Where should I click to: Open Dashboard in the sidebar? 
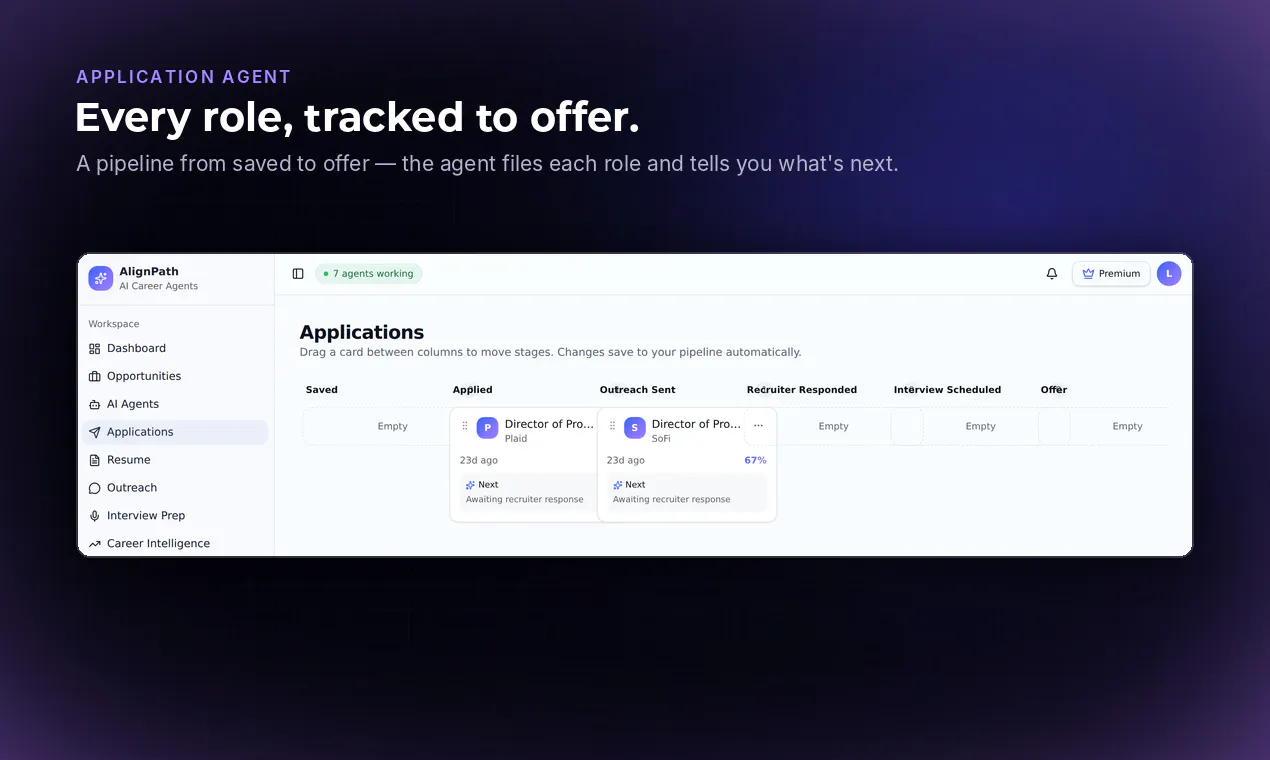pyautogui.click(x=175, y=348)
